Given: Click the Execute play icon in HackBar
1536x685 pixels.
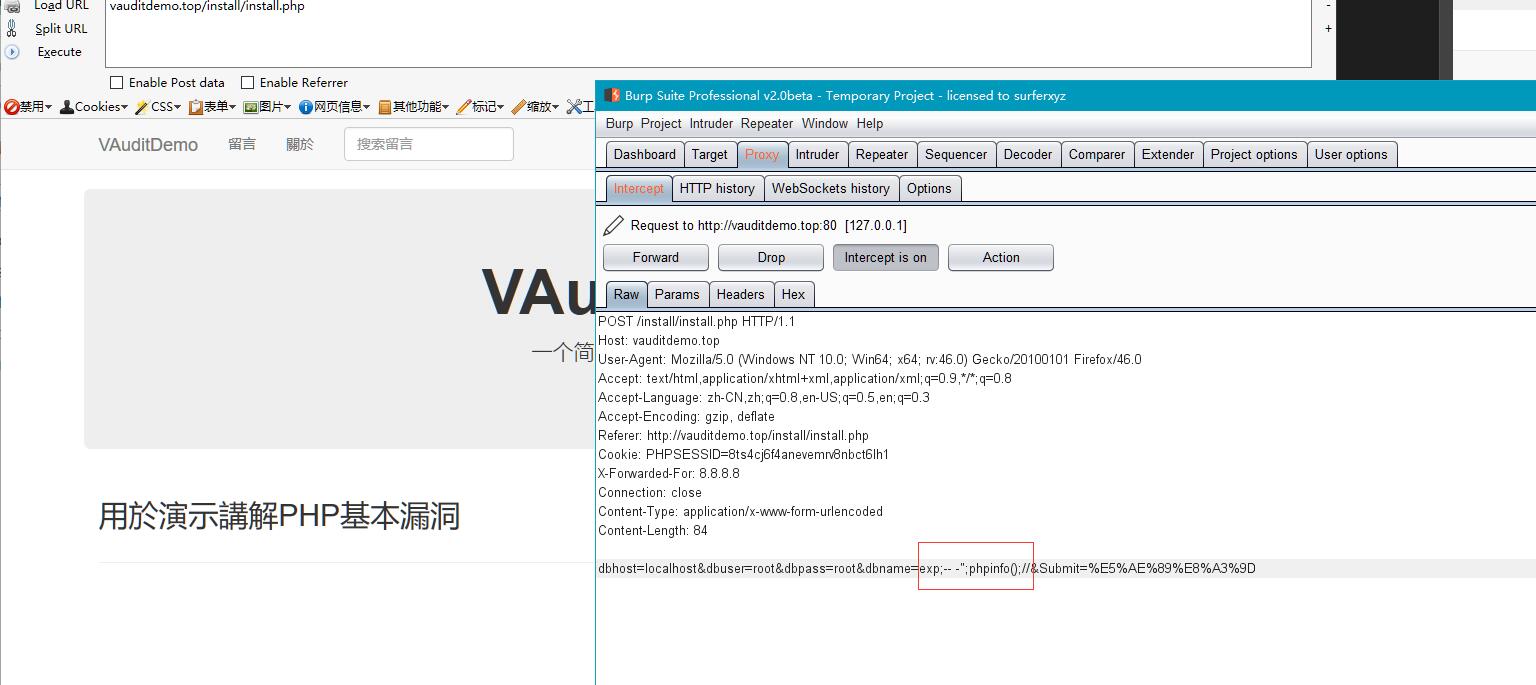Looking at the screenshot, I should point(12,52).
